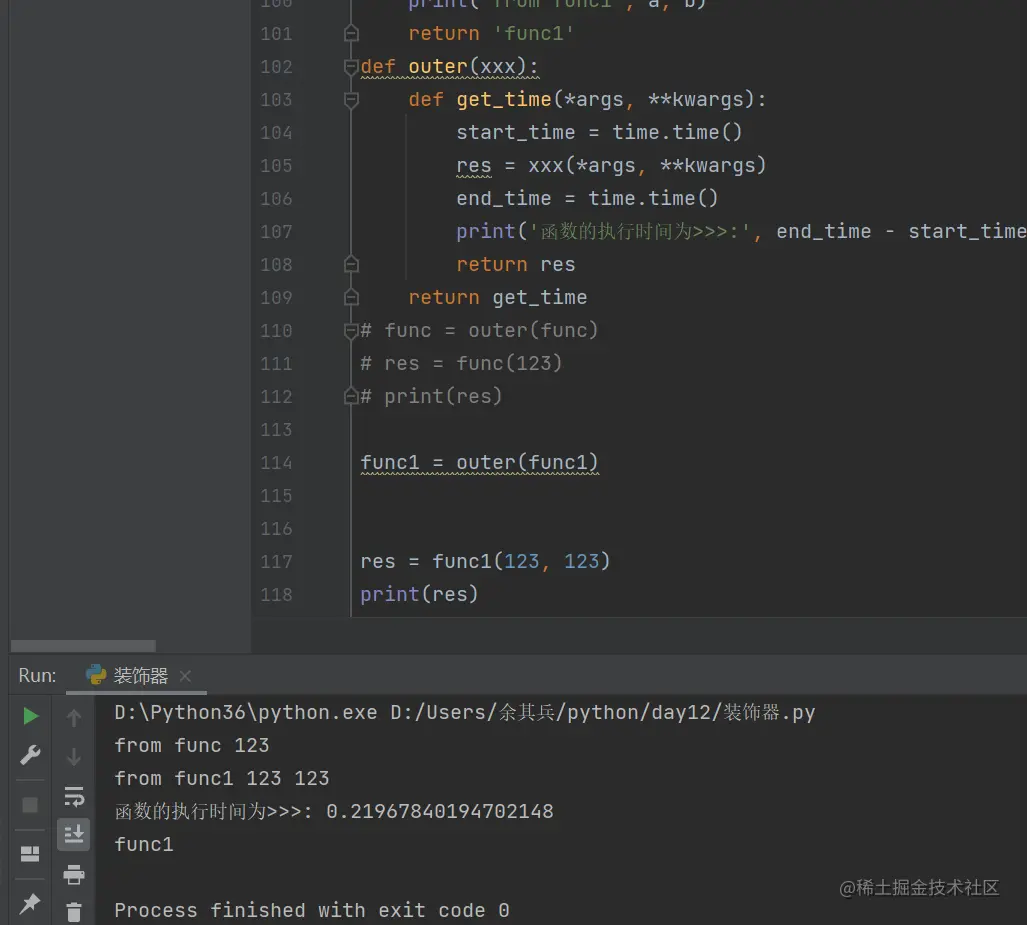Go down the stack trace with down arrow

pos(74,757)
